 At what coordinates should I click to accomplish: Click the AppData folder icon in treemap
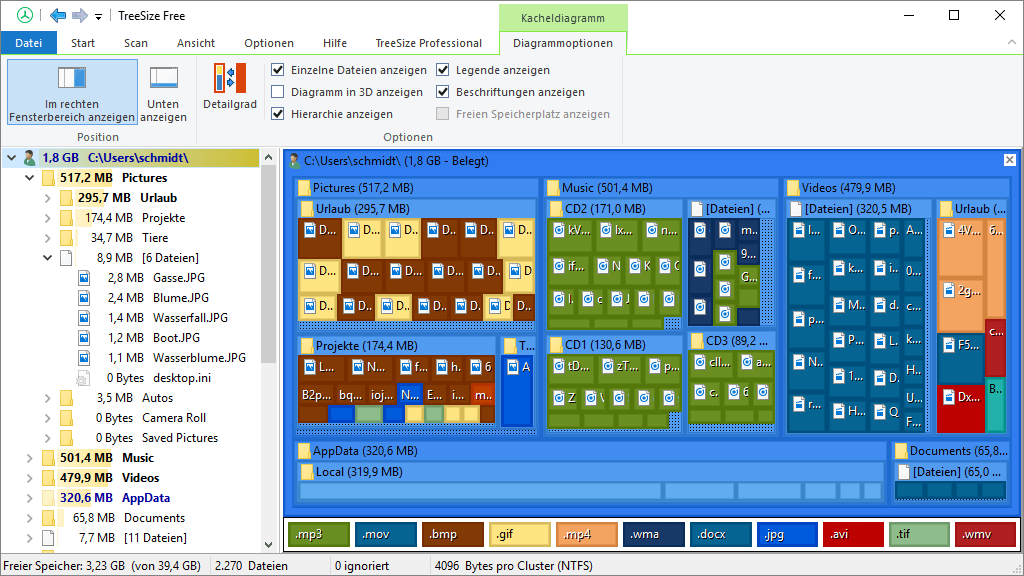[x=304, y=451]
